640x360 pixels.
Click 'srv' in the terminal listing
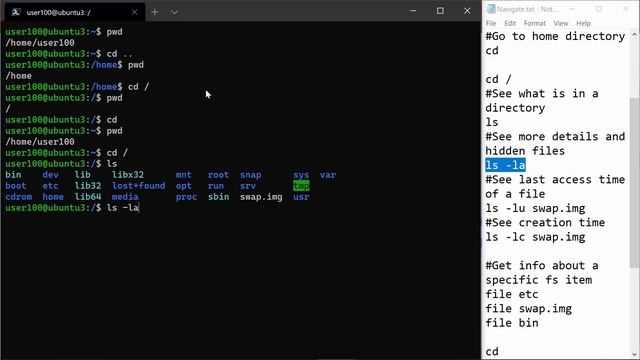[x=248, y=186]
